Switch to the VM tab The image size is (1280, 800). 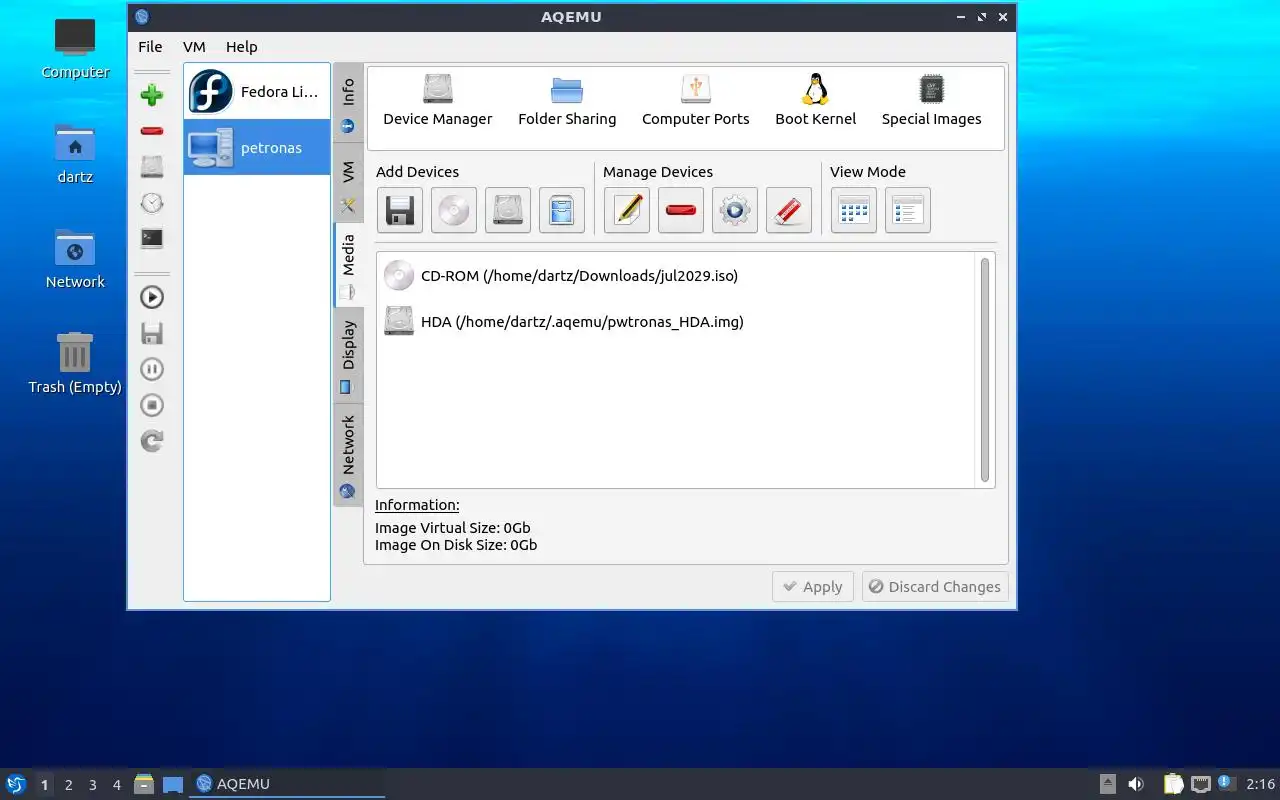[x=348, y=183]
